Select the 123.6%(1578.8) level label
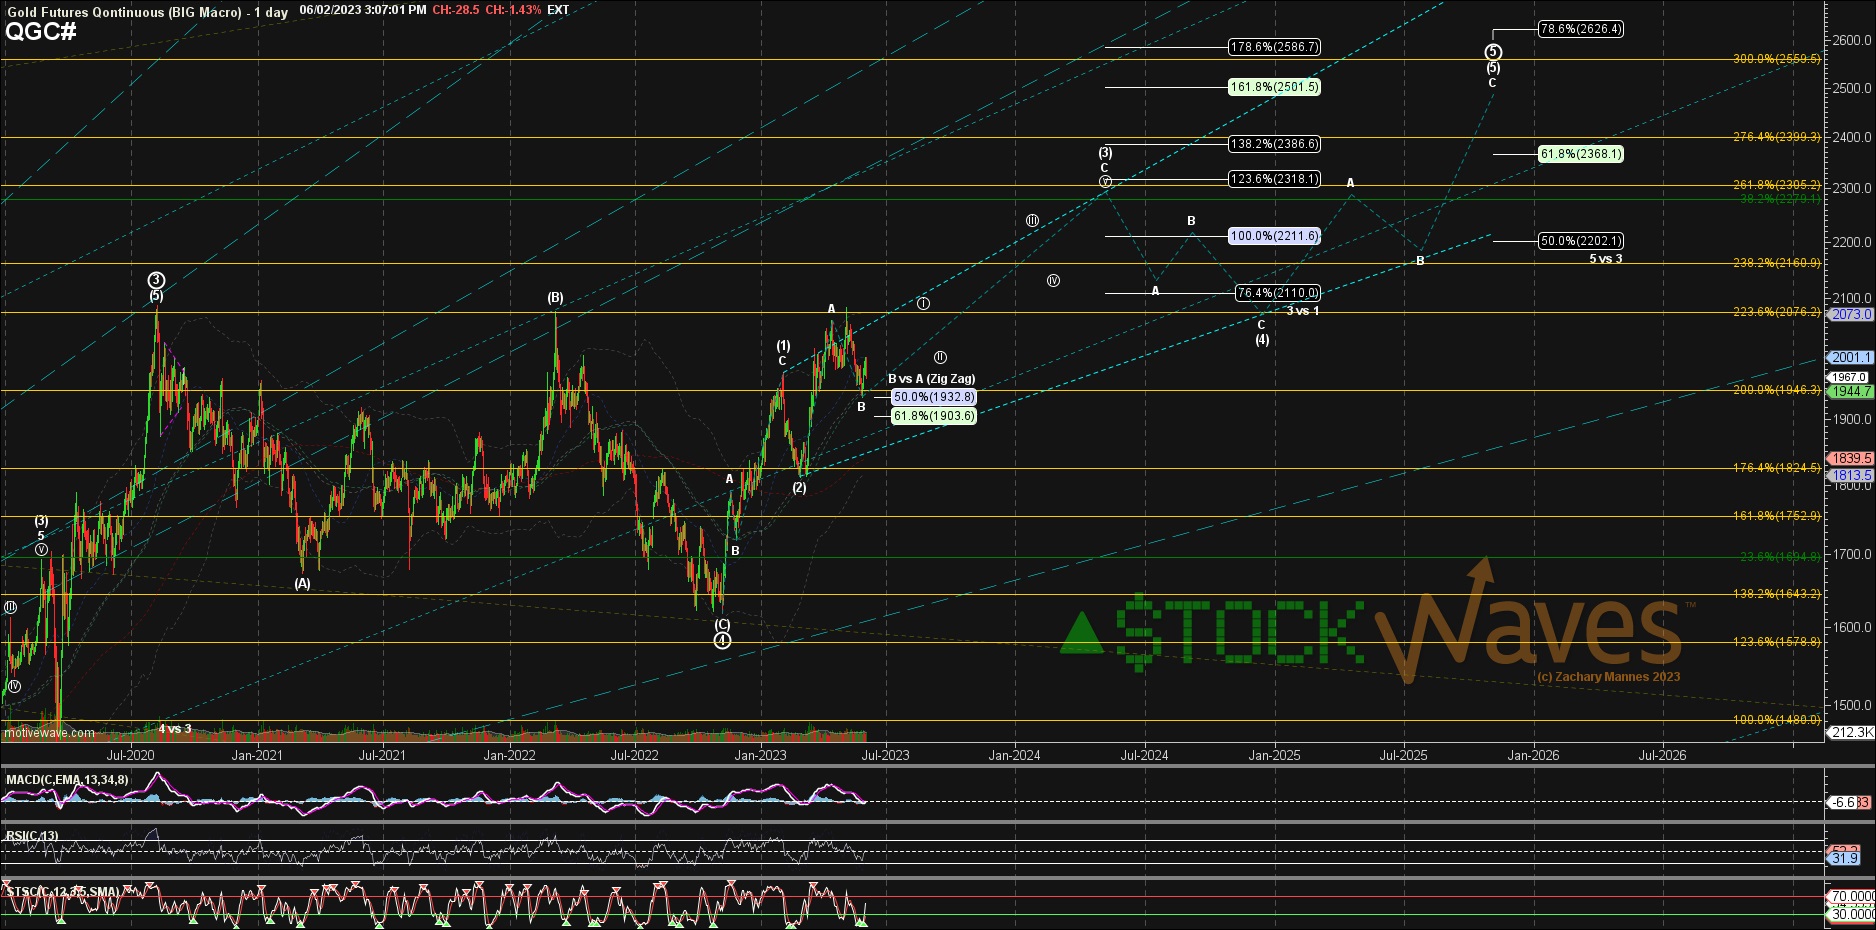 point(1776,642)
